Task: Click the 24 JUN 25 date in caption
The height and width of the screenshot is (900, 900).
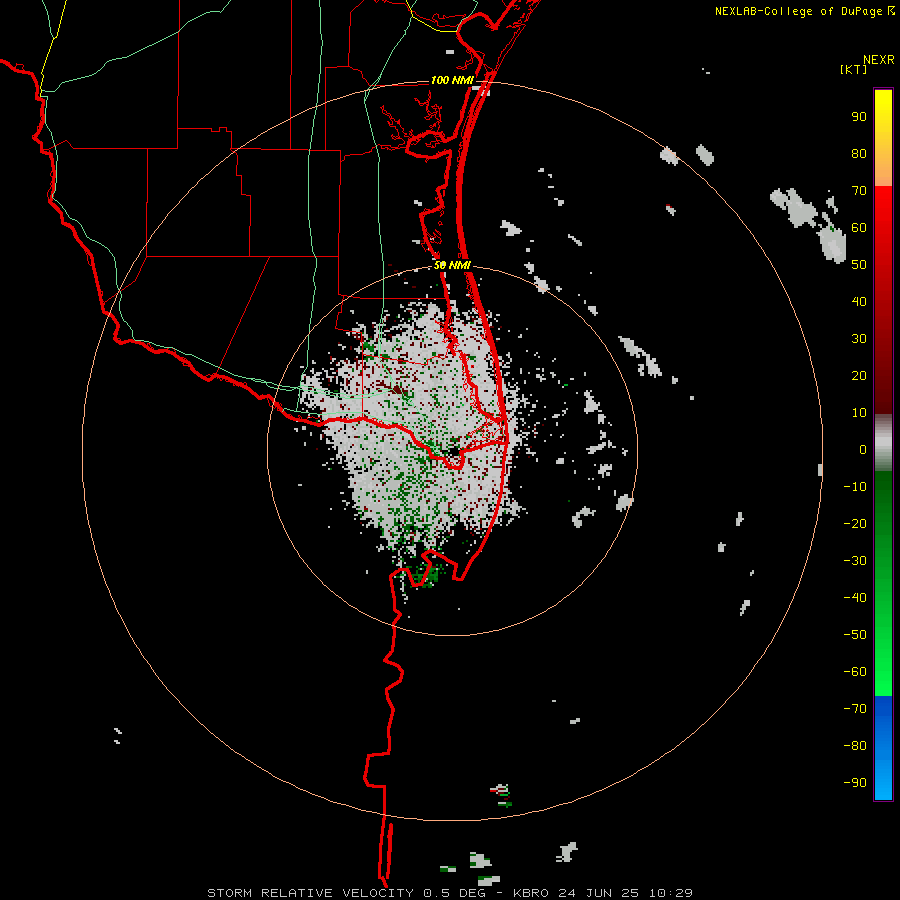Action: [x=599, y=893]
